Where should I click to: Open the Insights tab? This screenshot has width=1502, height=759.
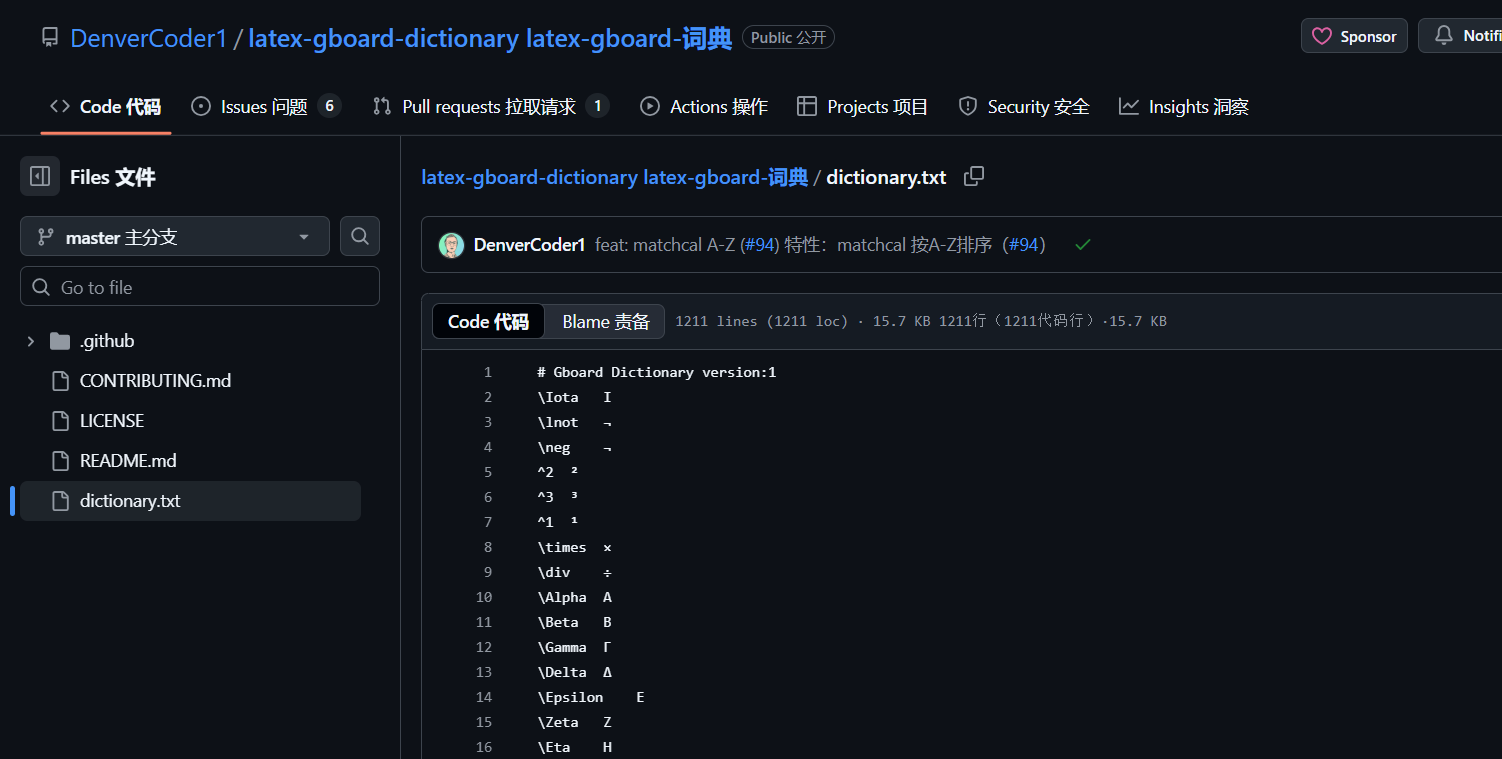(1183, 107)
